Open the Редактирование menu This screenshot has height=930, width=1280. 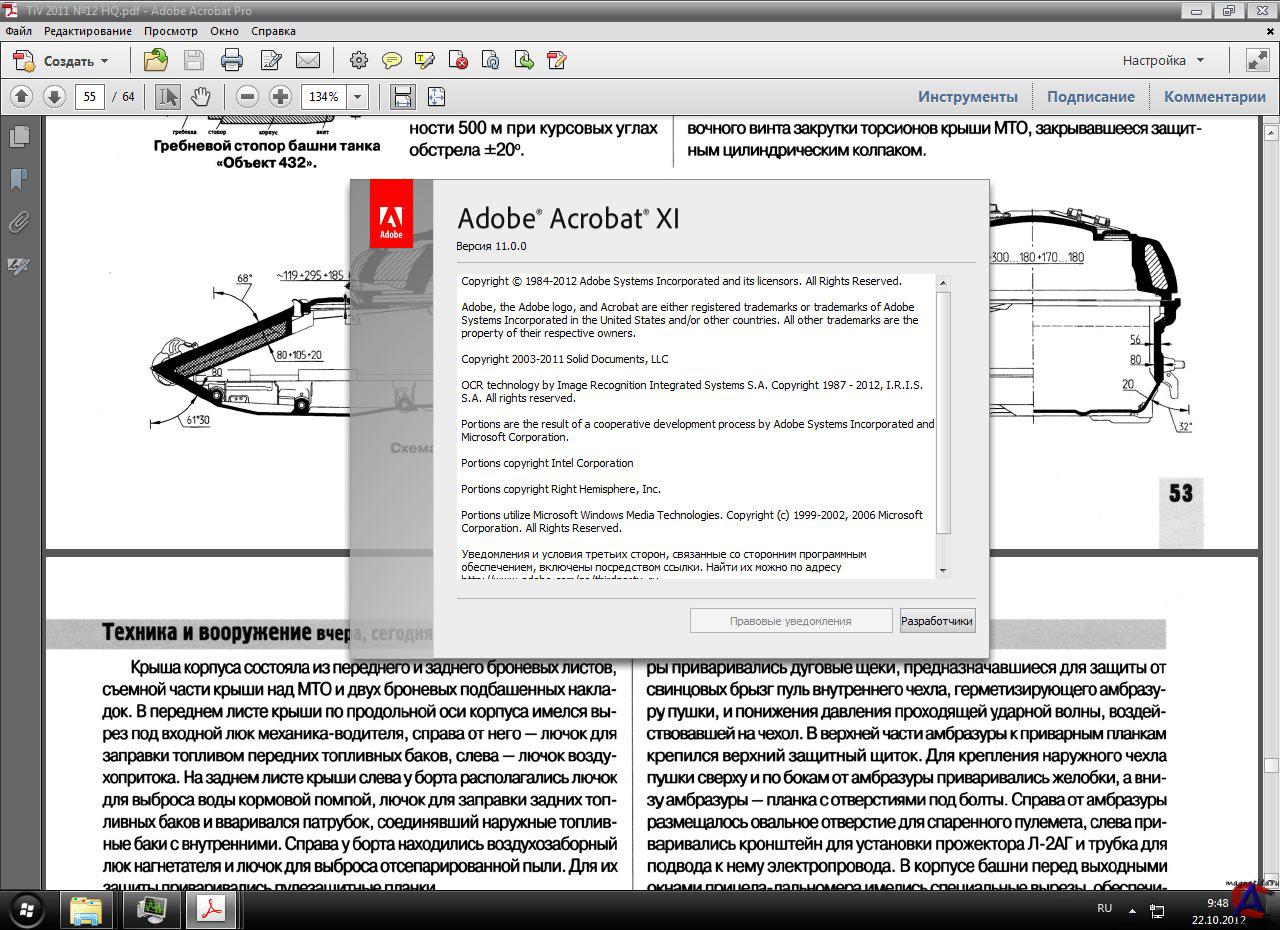87,31
